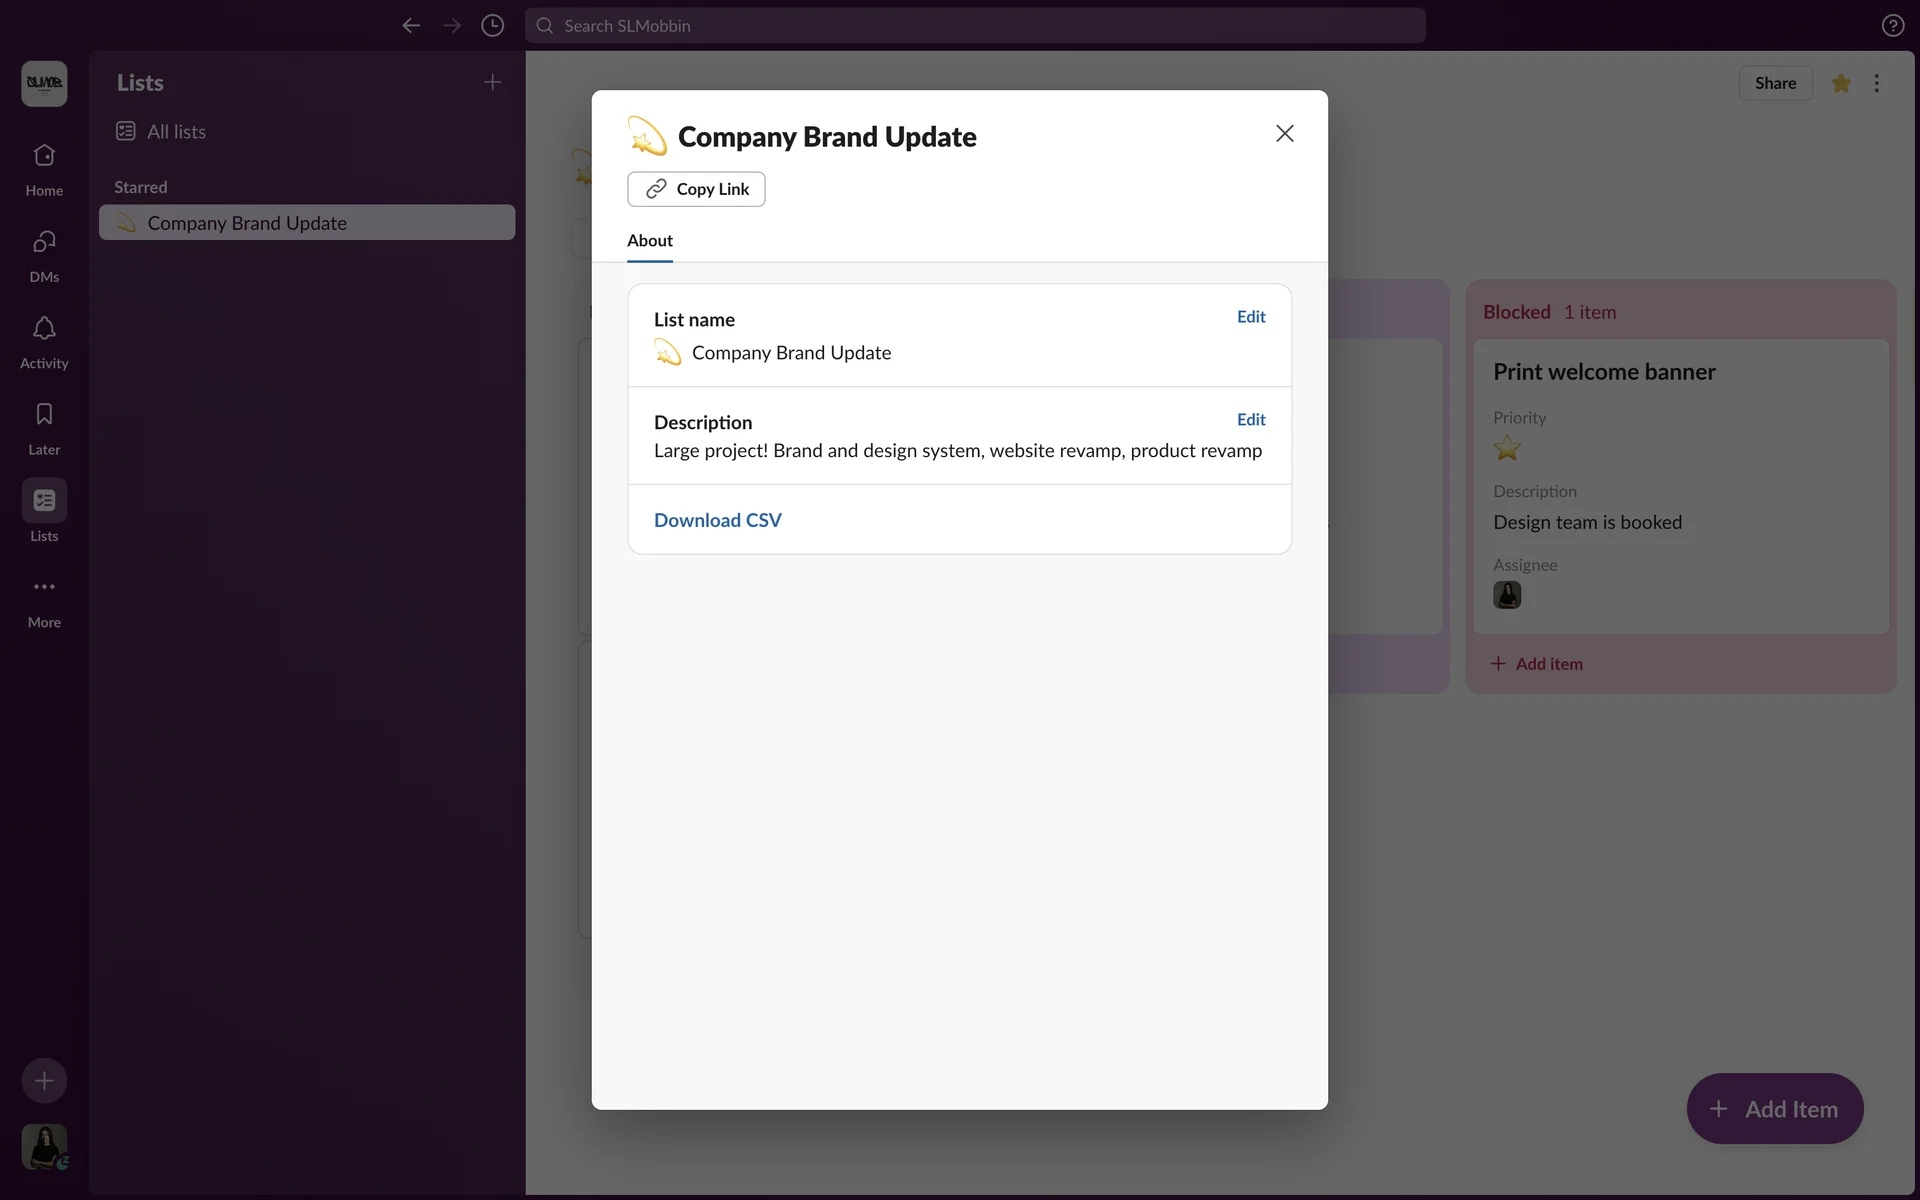
Task: Open list three-dot options menu
Action: 1876,83
